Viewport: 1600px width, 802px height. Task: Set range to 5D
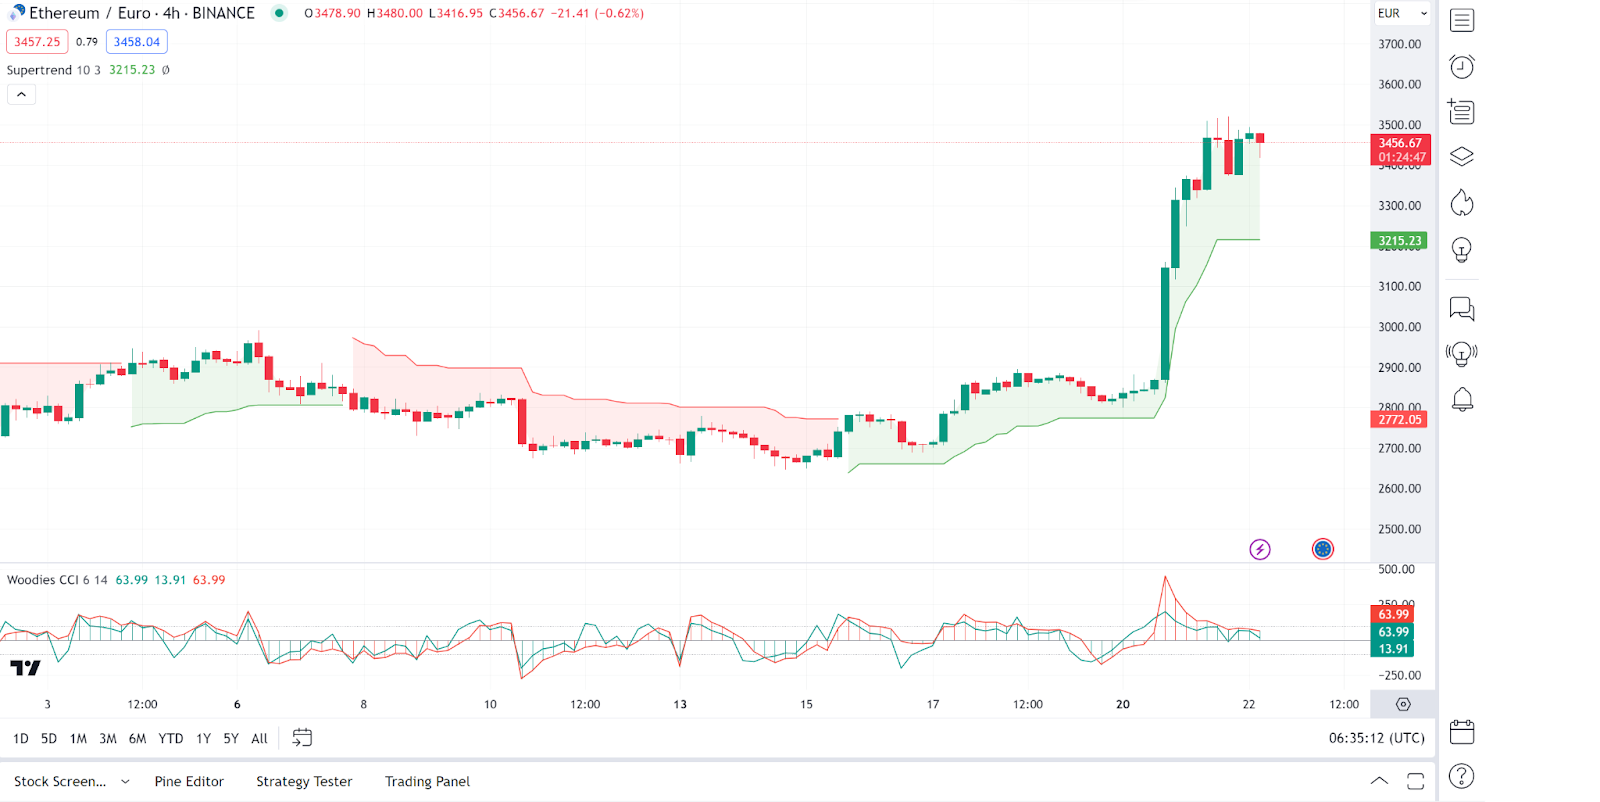[x=49, y=739]
